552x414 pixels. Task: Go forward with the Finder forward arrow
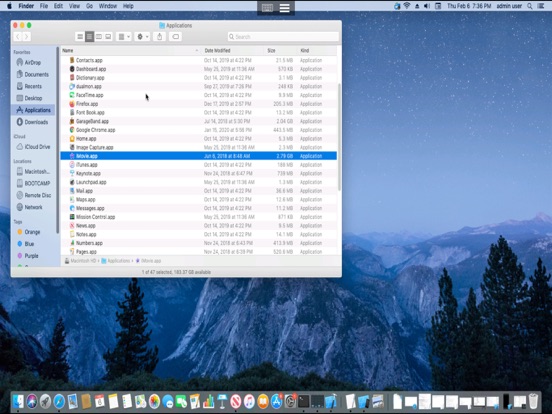coord(26,37)
